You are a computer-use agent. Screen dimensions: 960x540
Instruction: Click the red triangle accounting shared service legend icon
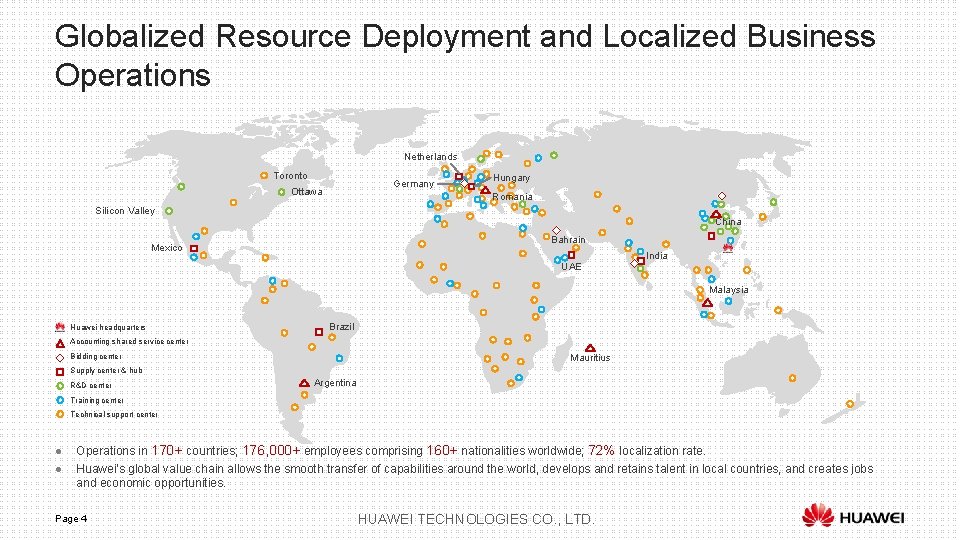point(60,343)
